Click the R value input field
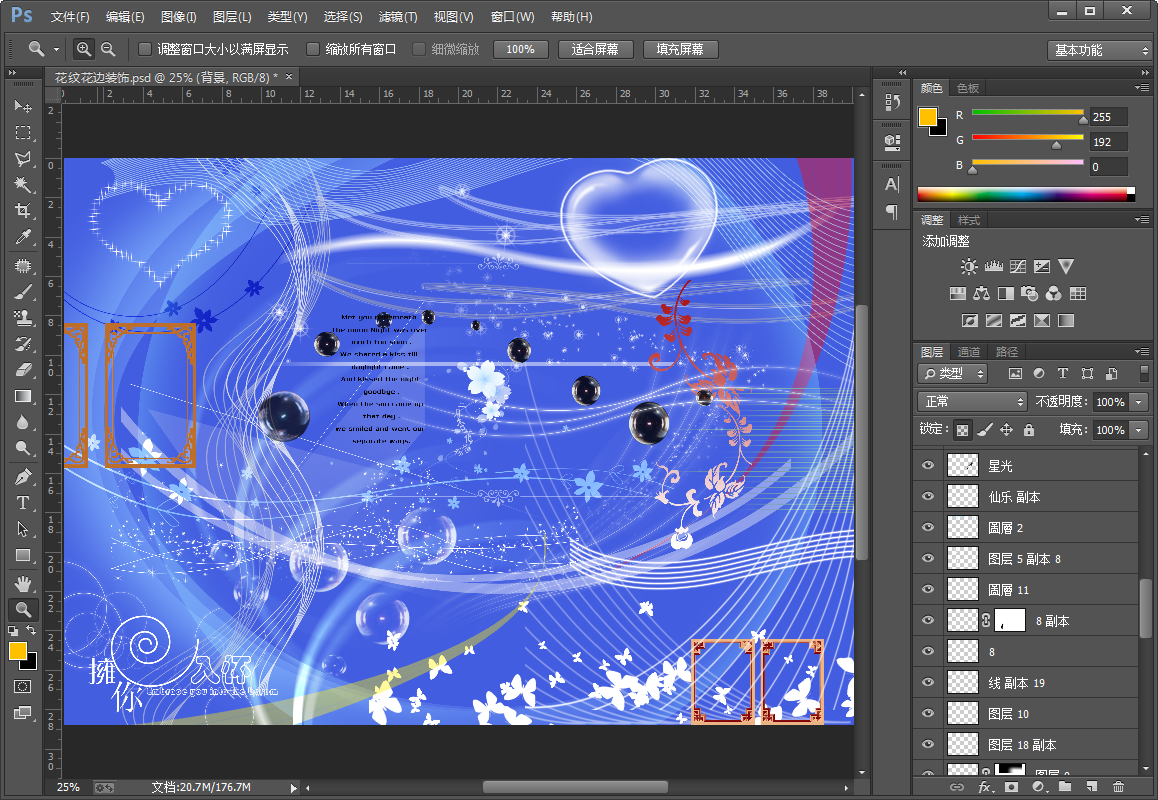The image size is (1158, 800). click(1109, 117)
